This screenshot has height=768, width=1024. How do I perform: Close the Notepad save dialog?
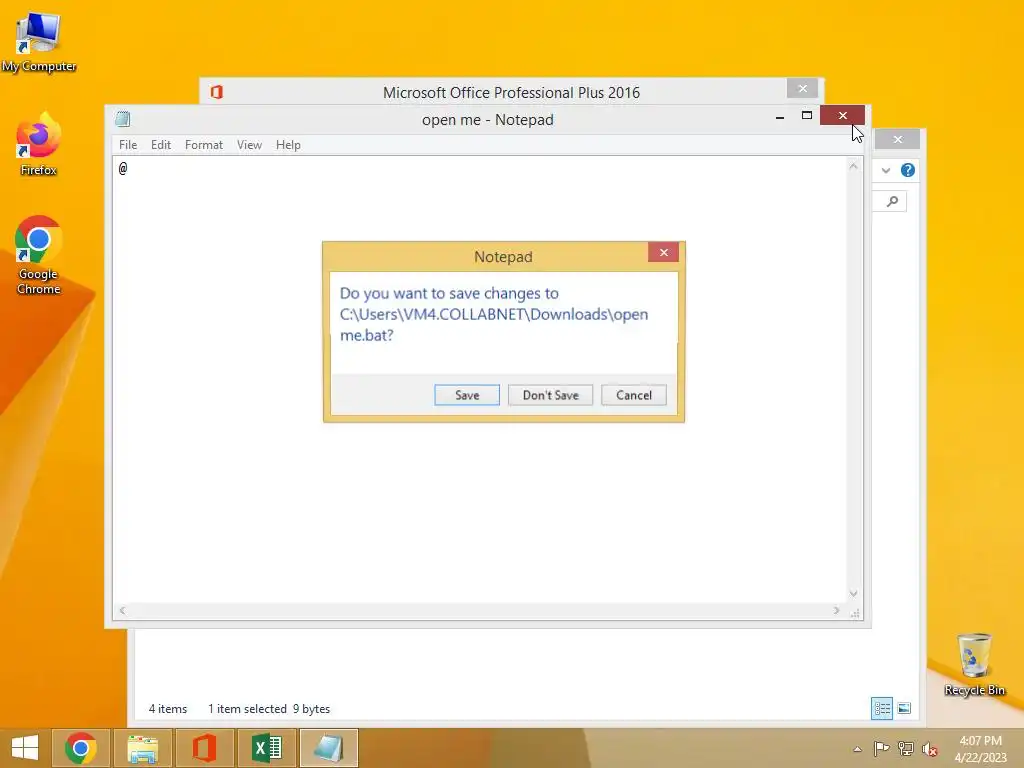tap(664, 252)
